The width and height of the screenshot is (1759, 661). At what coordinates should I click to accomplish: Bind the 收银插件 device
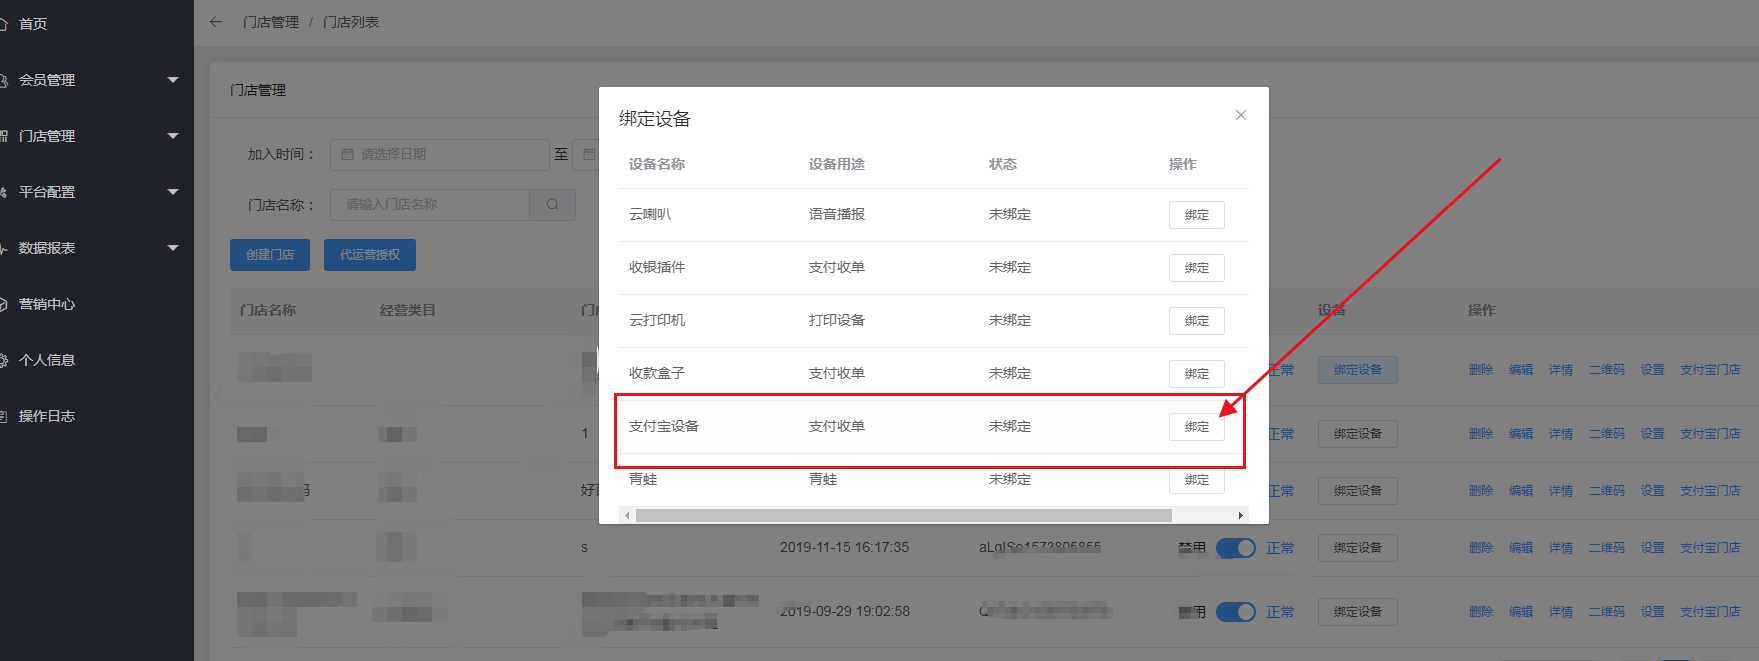point(1196,268)
